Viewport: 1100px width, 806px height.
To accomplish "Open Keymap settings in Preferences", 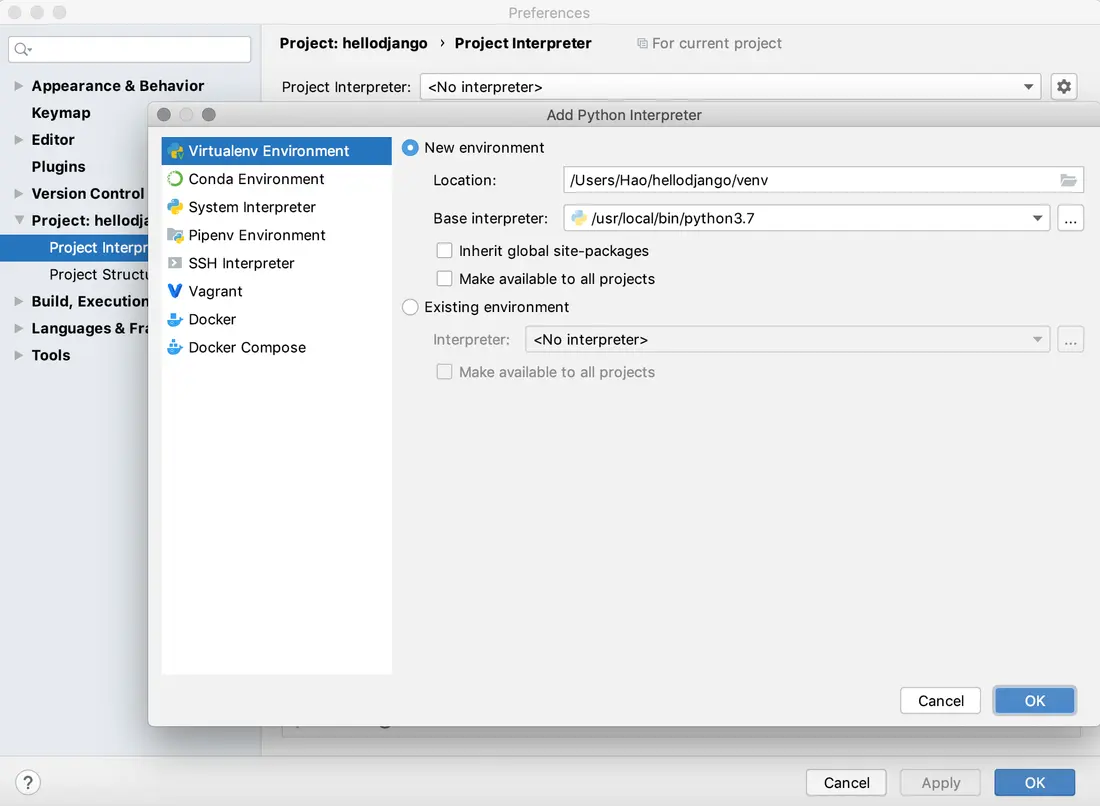I will point(61,113).
